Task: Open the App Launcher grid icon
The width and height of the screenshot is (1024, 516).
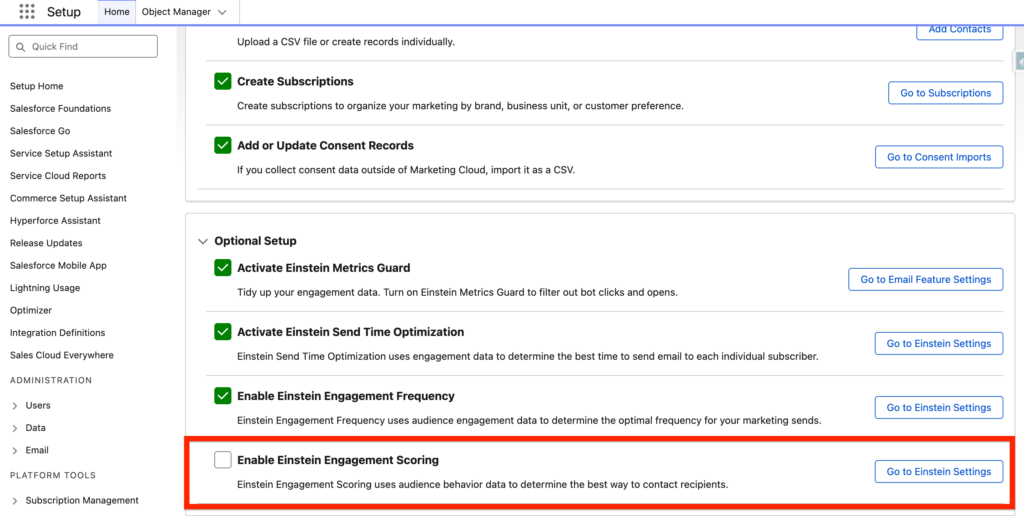Action: pyautogui.click(x=27, y=12)
